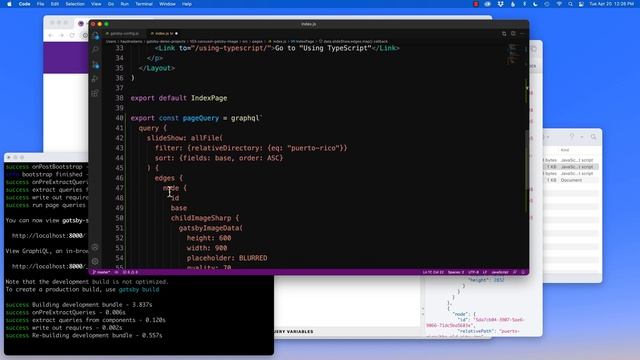Click the notifications bell in the status bar
Screen dimensions: 640x360
(x=523, y=272)
